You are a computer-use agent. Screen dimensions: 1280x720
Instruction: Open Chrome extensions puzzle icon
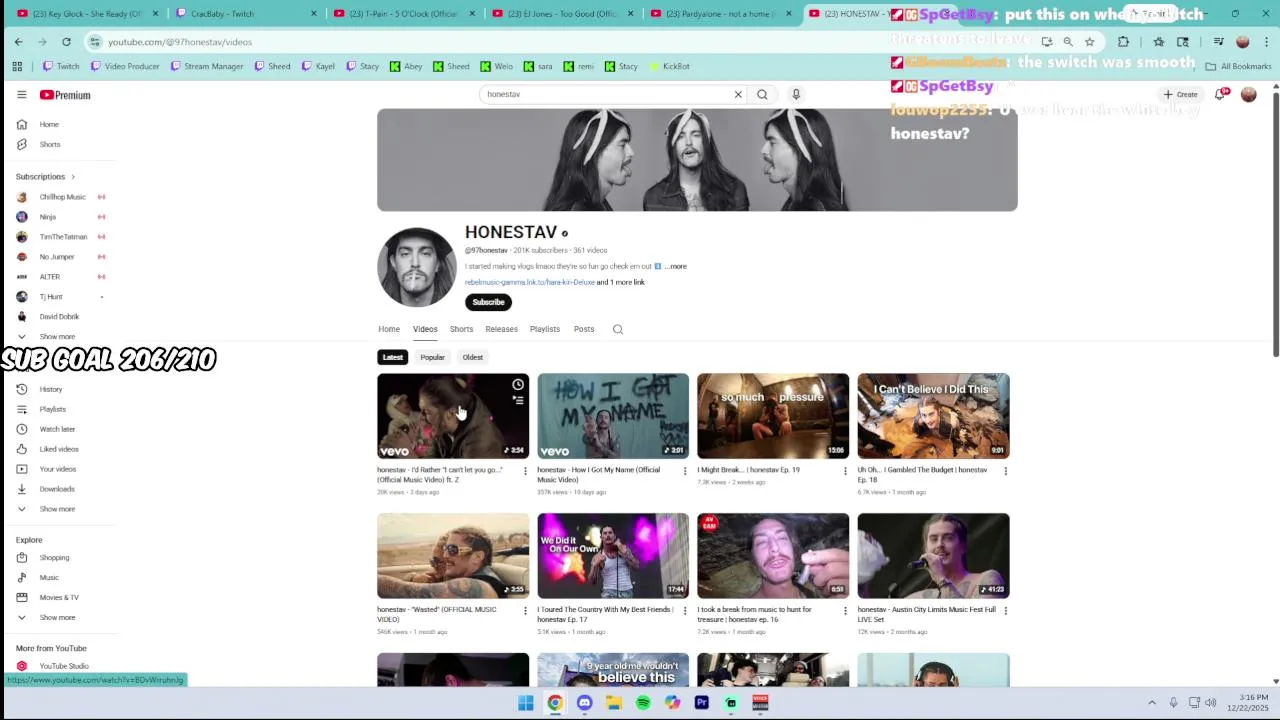(x=1123, y=42)
